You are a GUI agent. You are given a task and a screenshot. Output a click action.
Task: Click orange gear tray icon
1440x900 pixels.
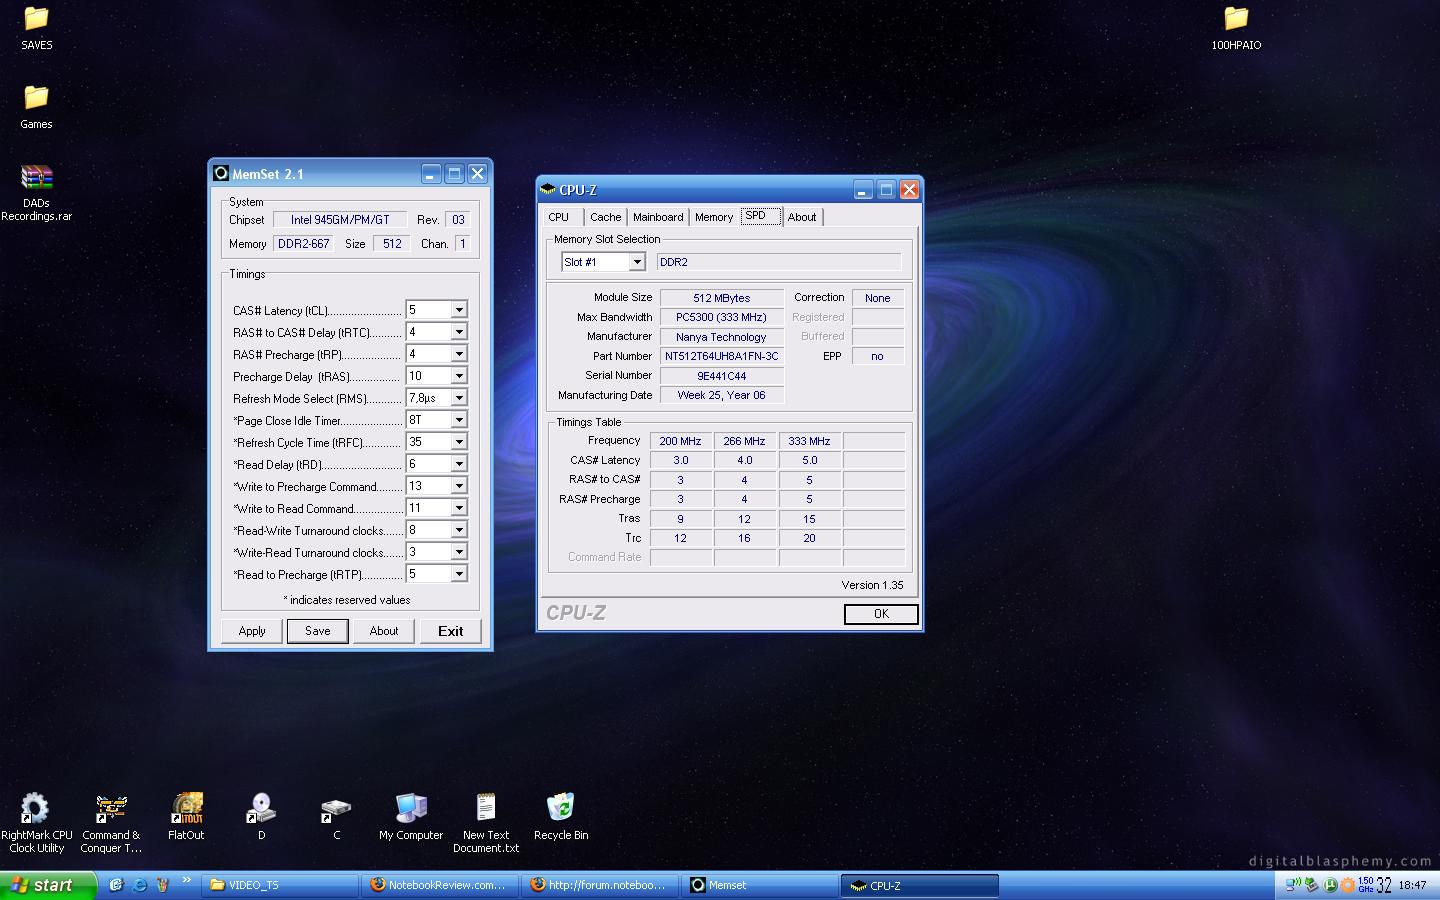1348,885
